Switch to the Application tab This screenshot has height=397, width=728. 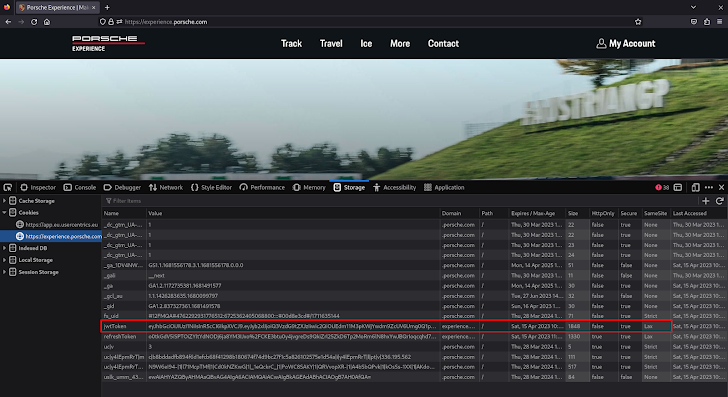(x=444, y=188)
